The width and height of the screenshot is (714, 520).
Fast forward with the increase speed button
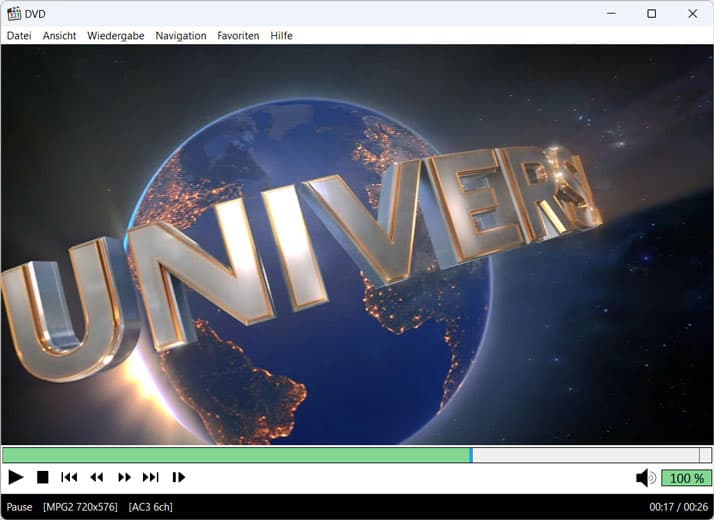tap(124, 477)
